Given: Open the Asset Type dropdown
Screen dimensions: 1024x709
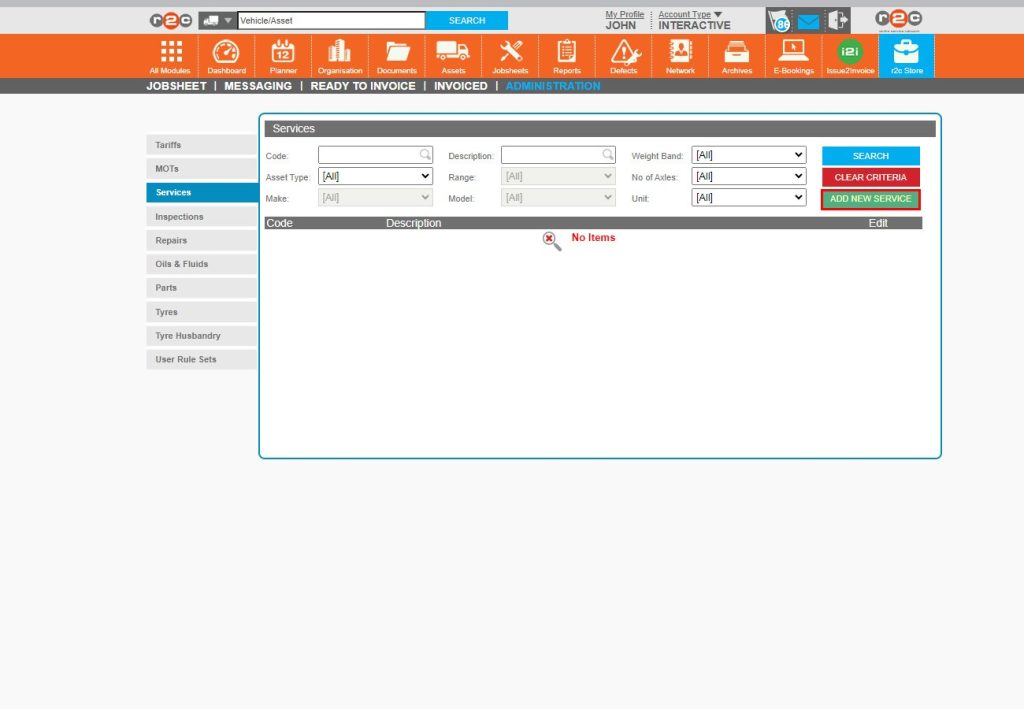Looking at the screenshot, I should (x=376, y=176).
